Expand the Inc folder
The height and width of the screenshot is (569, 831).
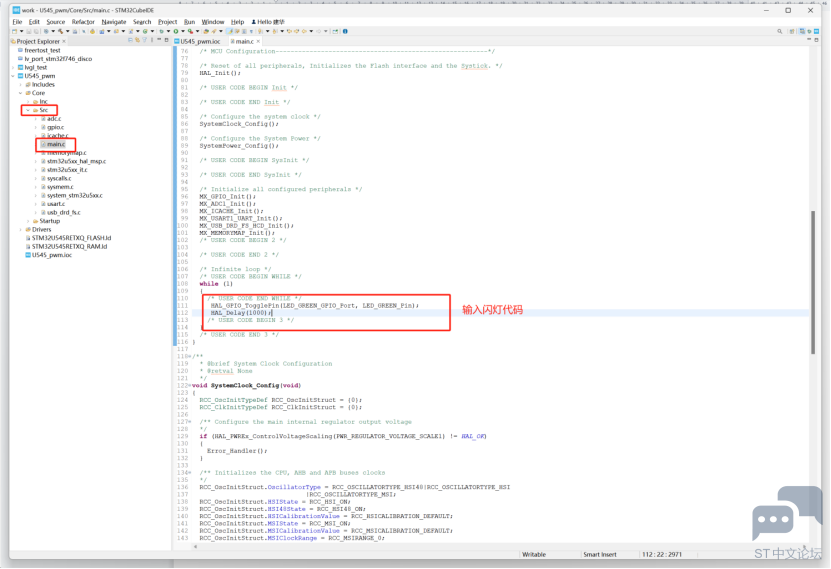(28, 101)
